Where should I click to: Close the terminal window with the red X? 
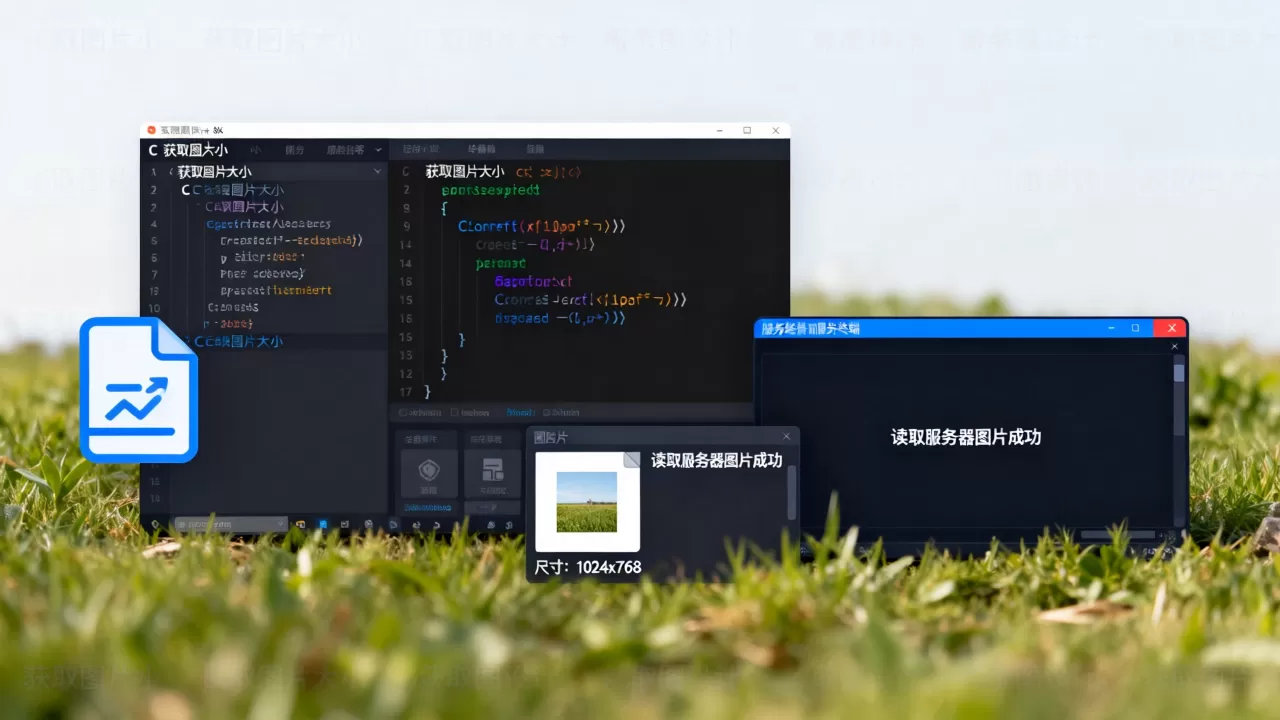click(x=1170, y=328)
